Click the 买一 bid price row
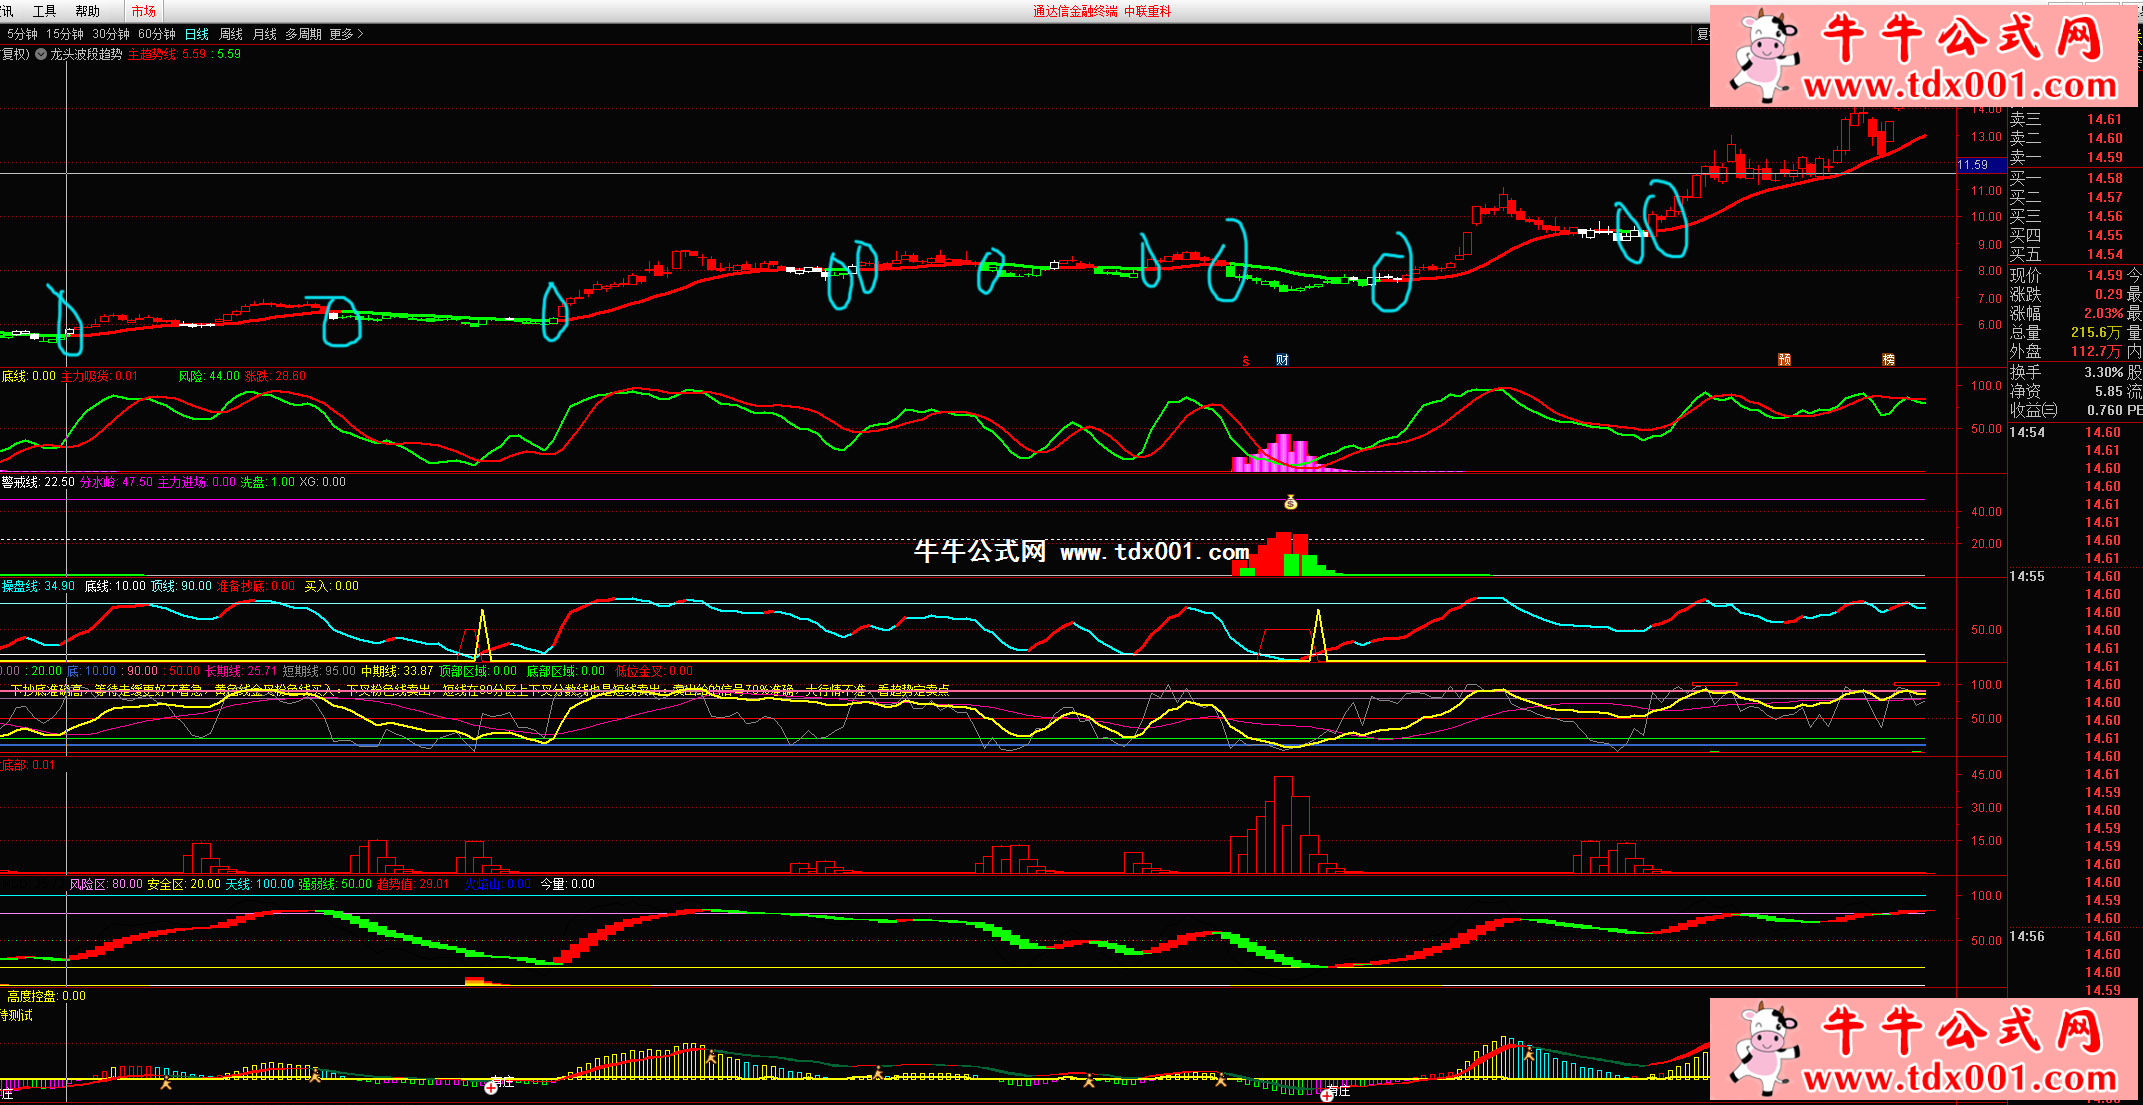This screenshot has width=2143, height=1105. (2066, 178)
